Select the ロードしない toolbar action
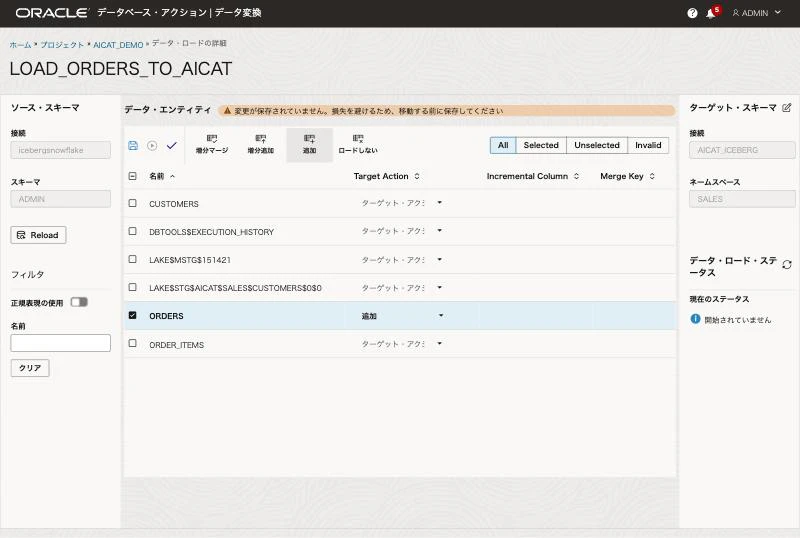 pos(358,144)
